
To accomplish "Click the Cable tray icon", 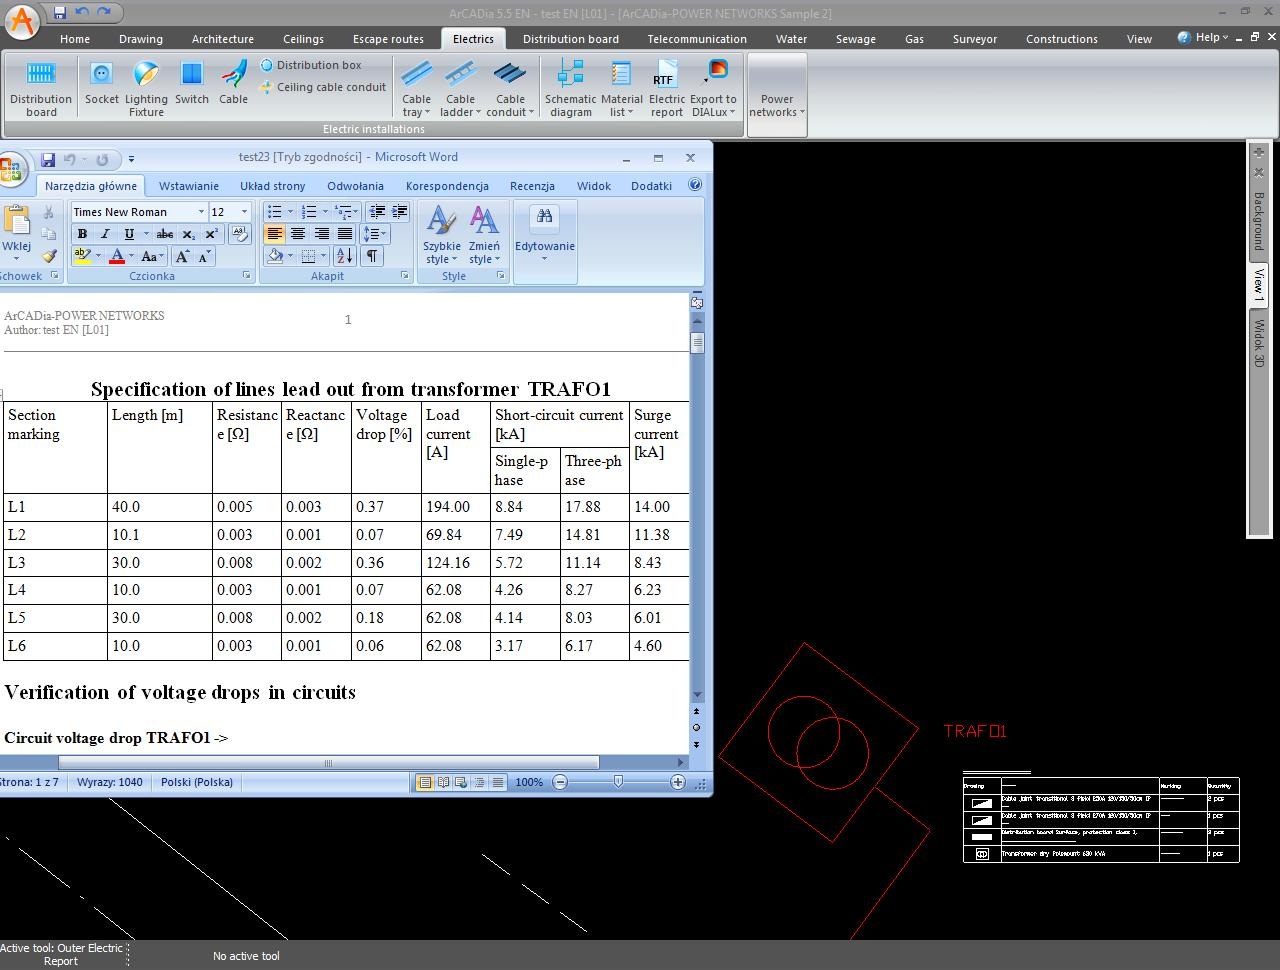I will click(x=416, y=76).
